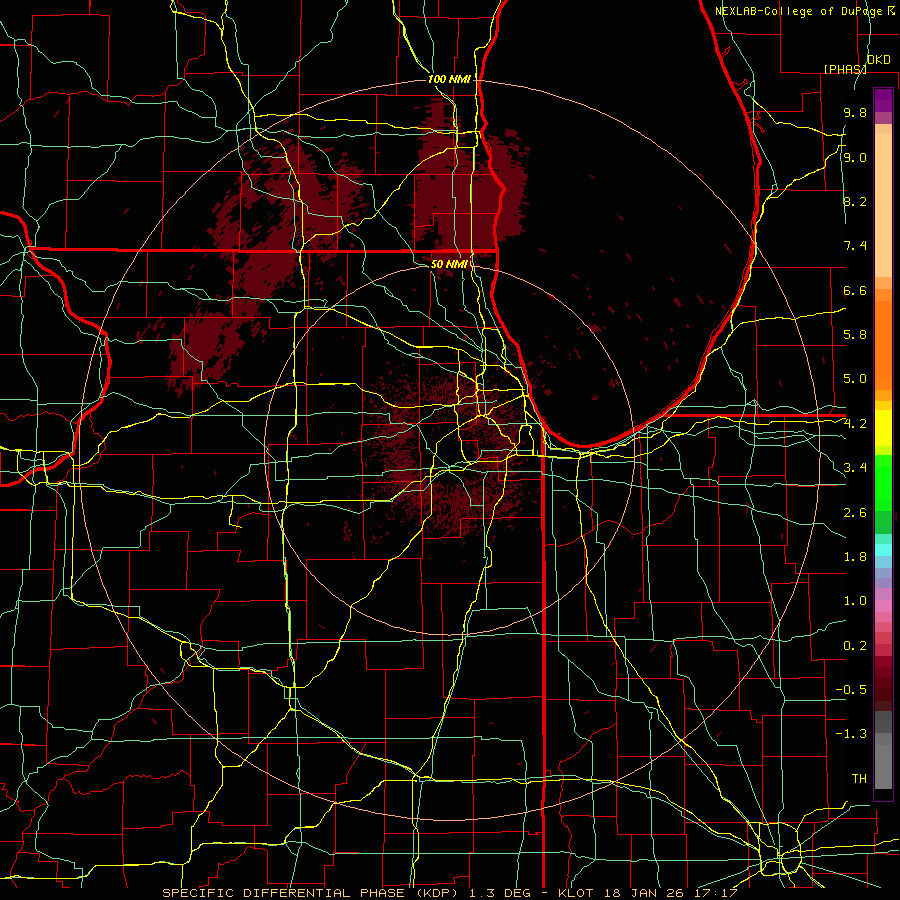Click the [PHAS] units label
The width and height of the screenshot is (900, 900).
tap(845, 69)
